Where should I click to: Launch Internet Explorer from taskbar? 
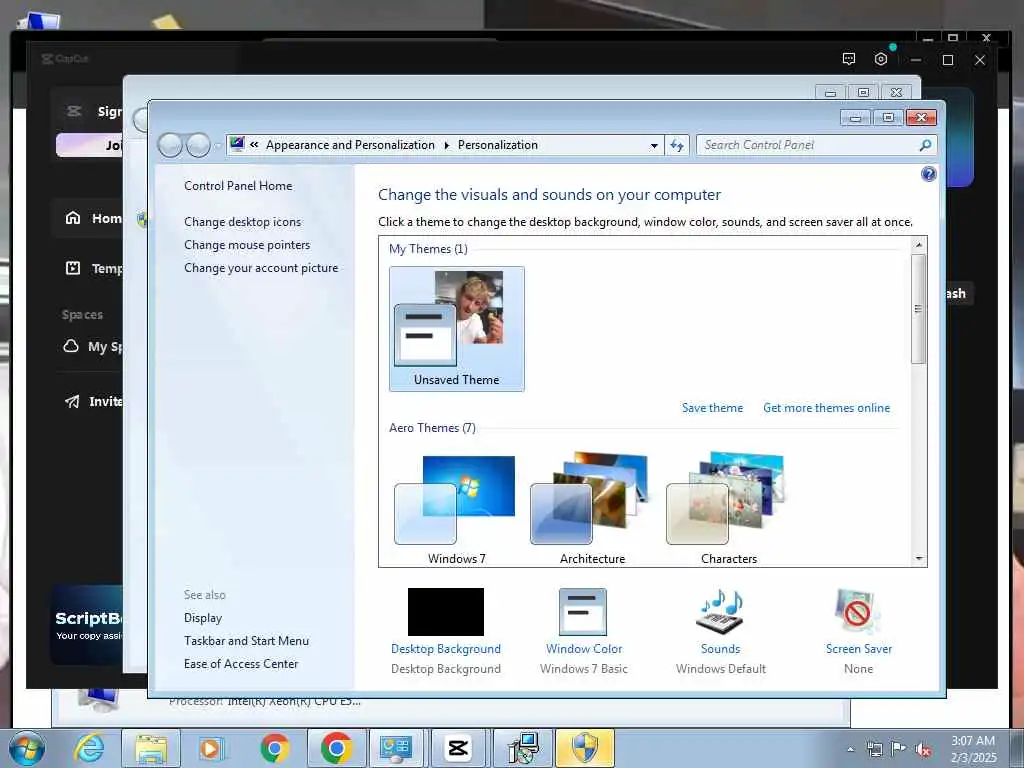point(89,748)
